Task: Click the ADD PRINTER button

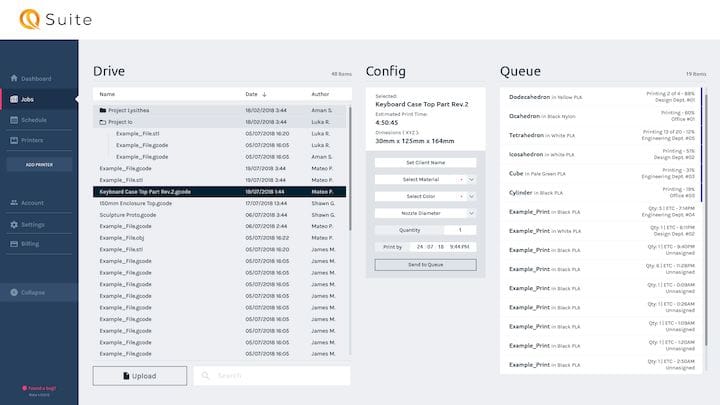Action: [x=39, y=164]
